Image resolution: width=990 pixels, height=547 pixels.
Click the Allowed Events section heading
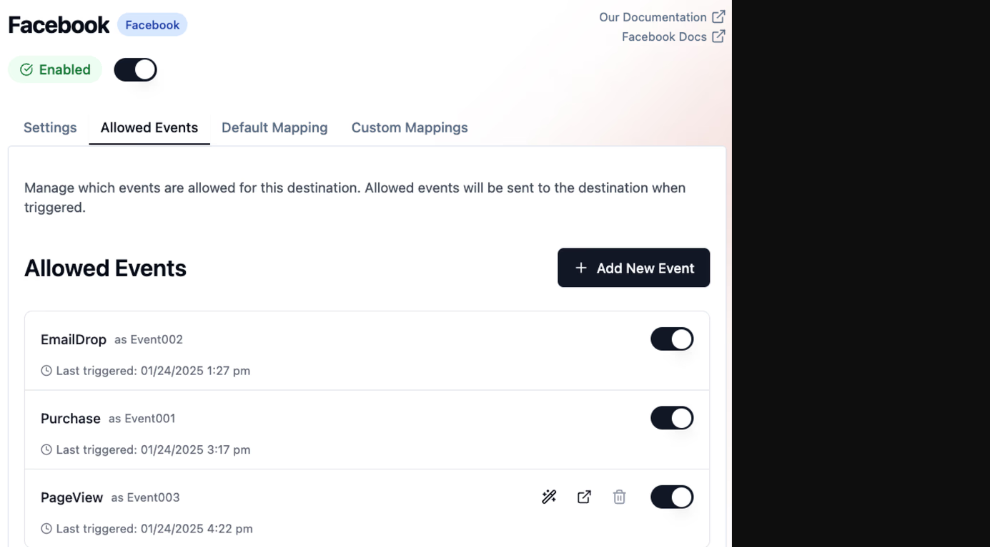[x=105, y=268]
